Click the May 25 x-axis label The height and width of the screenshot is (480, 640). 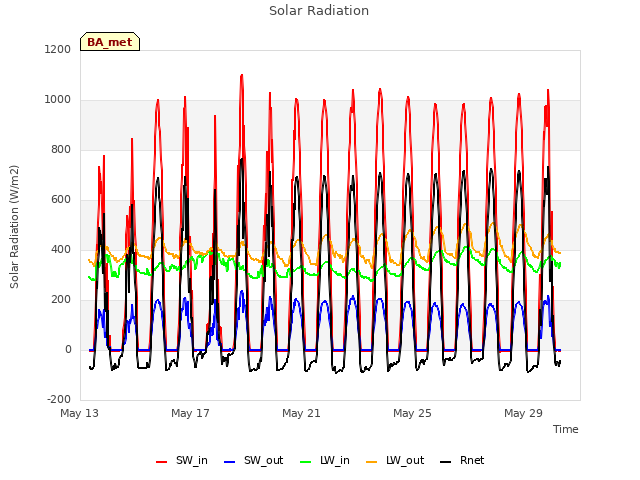coord(412,413)
